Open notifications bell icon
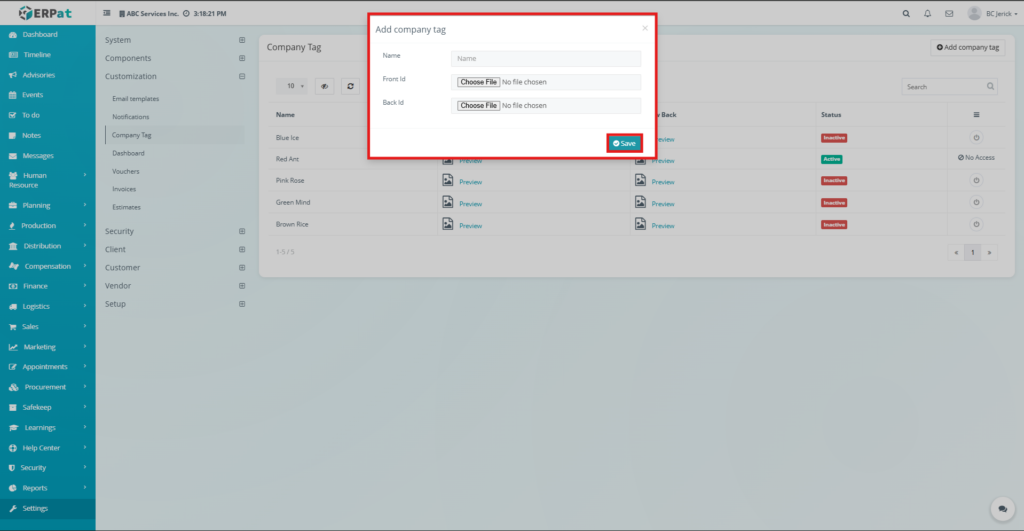This screenshot has width=1024, height=531. pyautogui.click(x=927, y=14)
